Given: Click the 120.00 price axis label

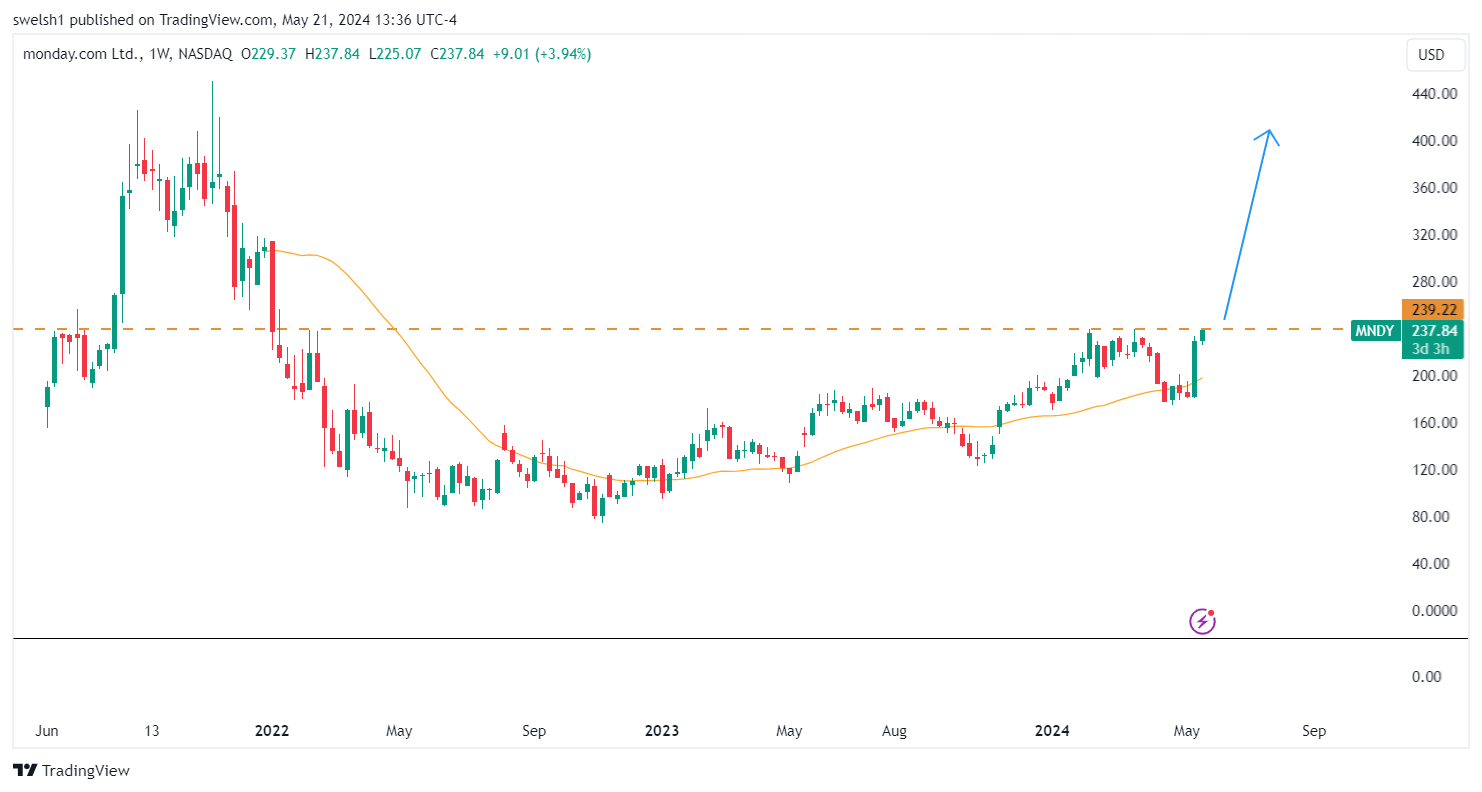Looking at the screenshot, I should pyautogui.click(x=1433, y=470).
